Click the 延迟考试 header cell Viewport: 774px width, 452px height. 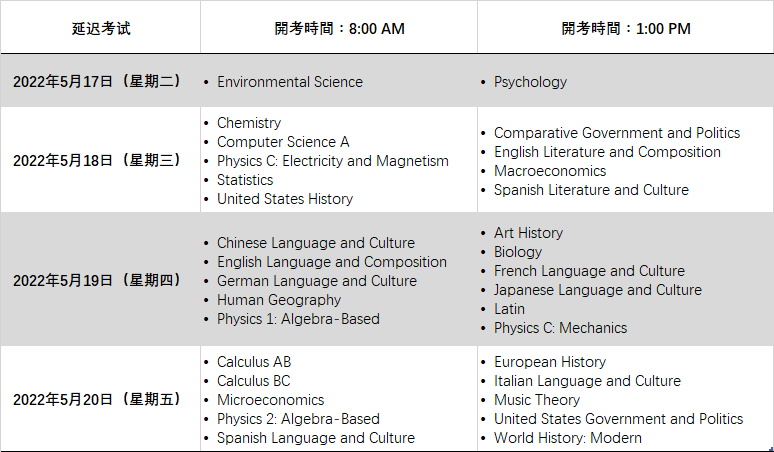click(x=101, y=29)
